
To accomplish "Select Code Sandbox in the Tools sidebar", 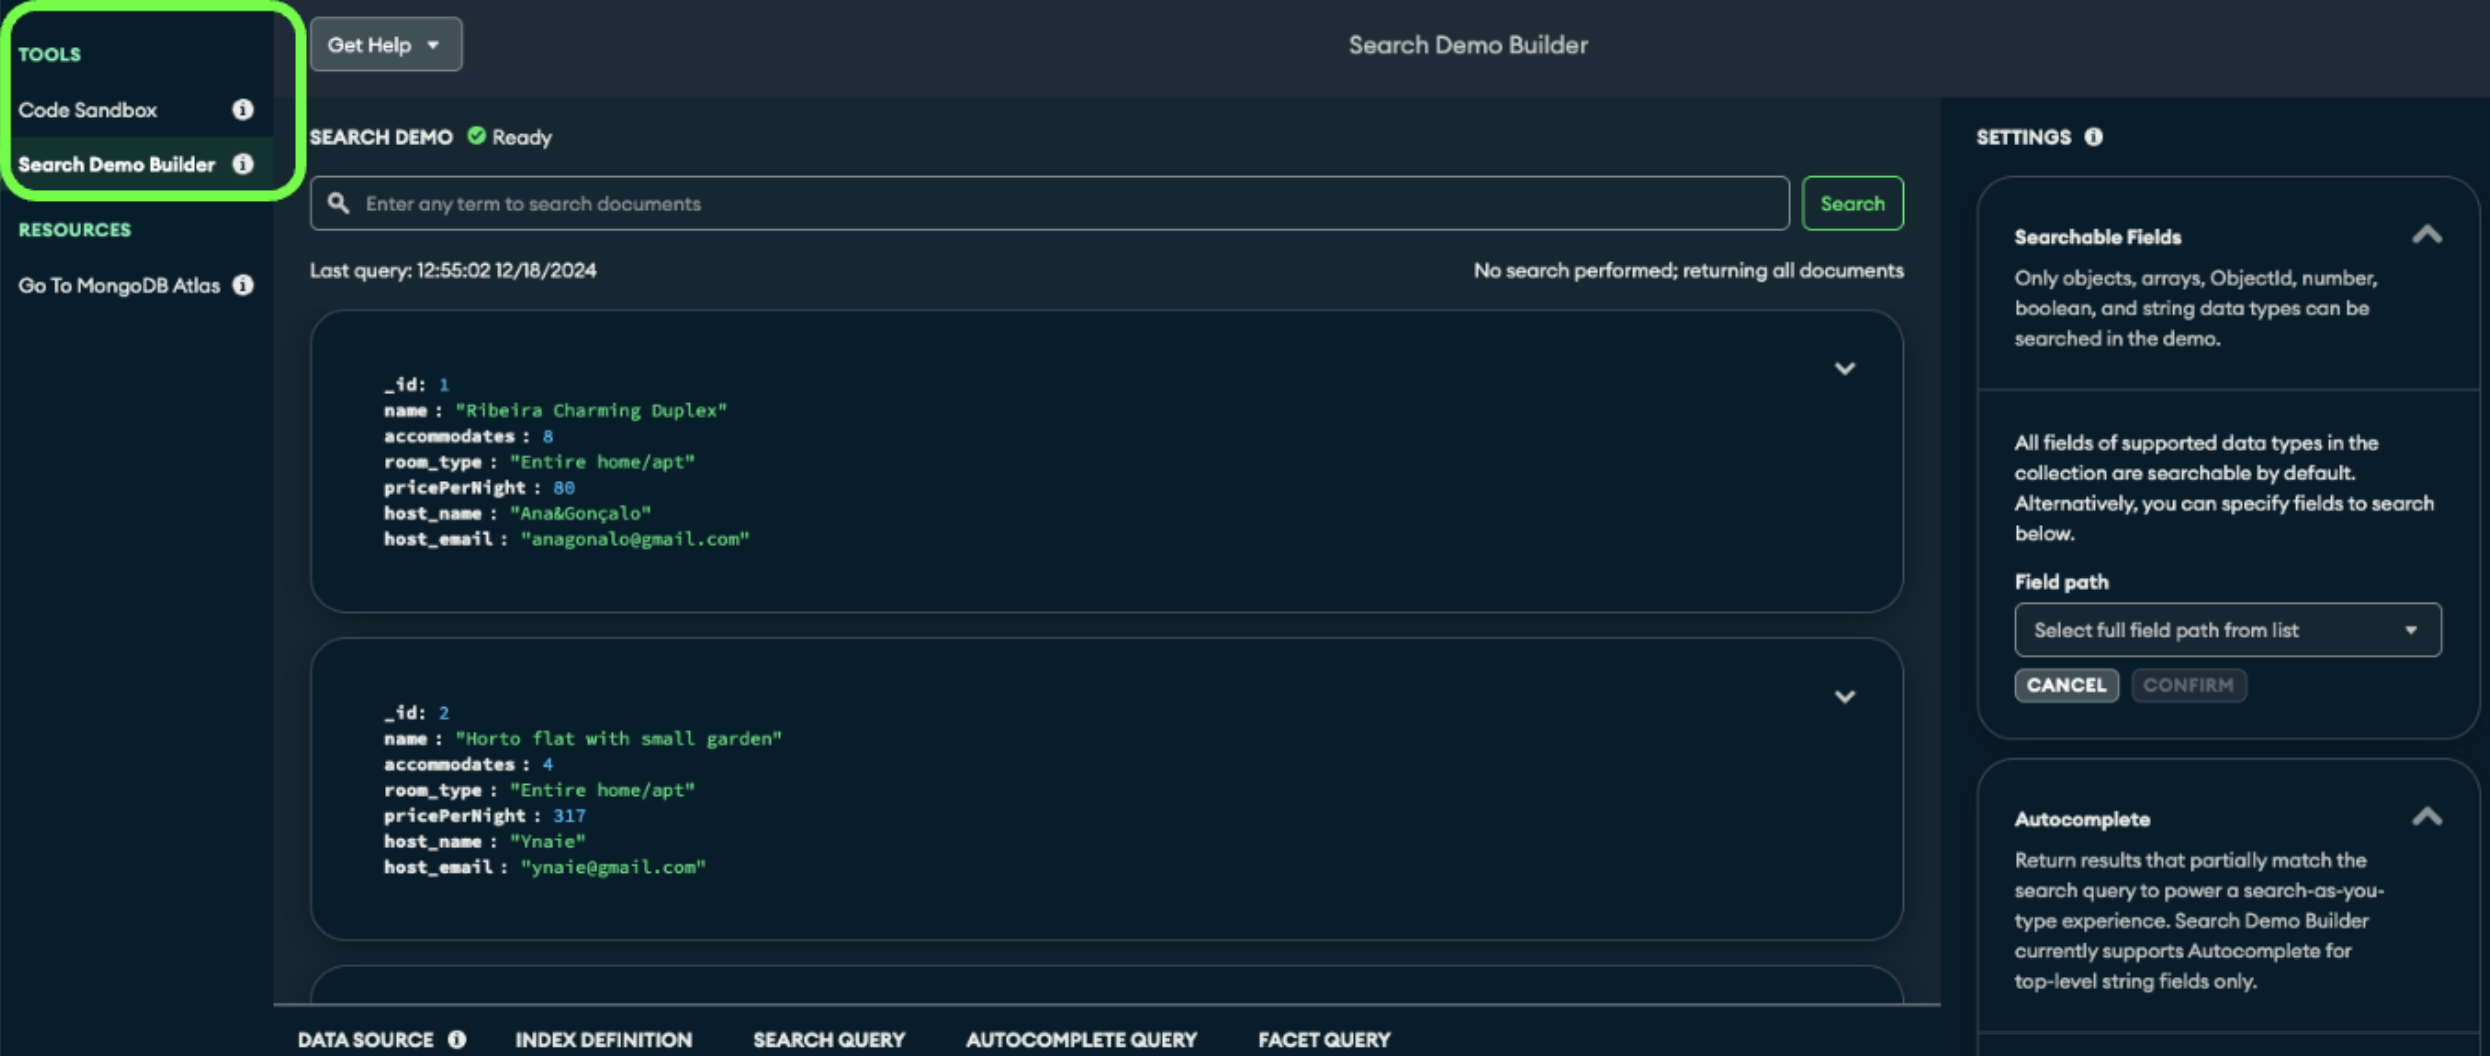I will pos(90,110).
